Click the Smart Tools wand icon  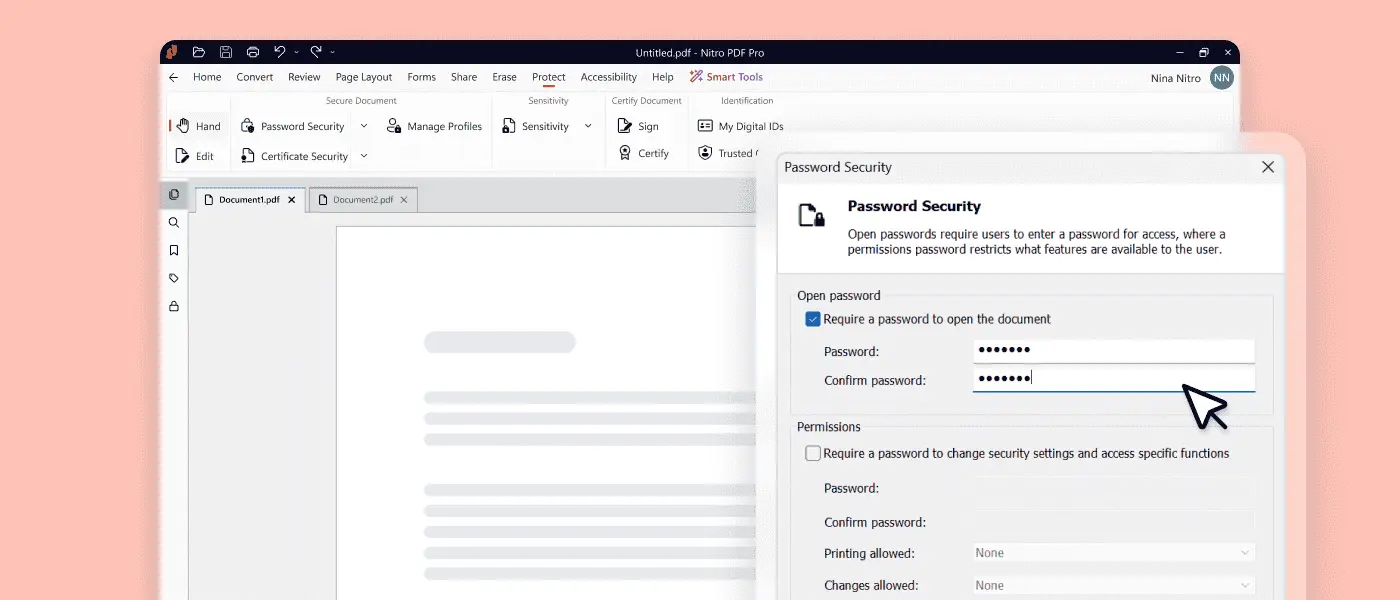coord(696,77)
